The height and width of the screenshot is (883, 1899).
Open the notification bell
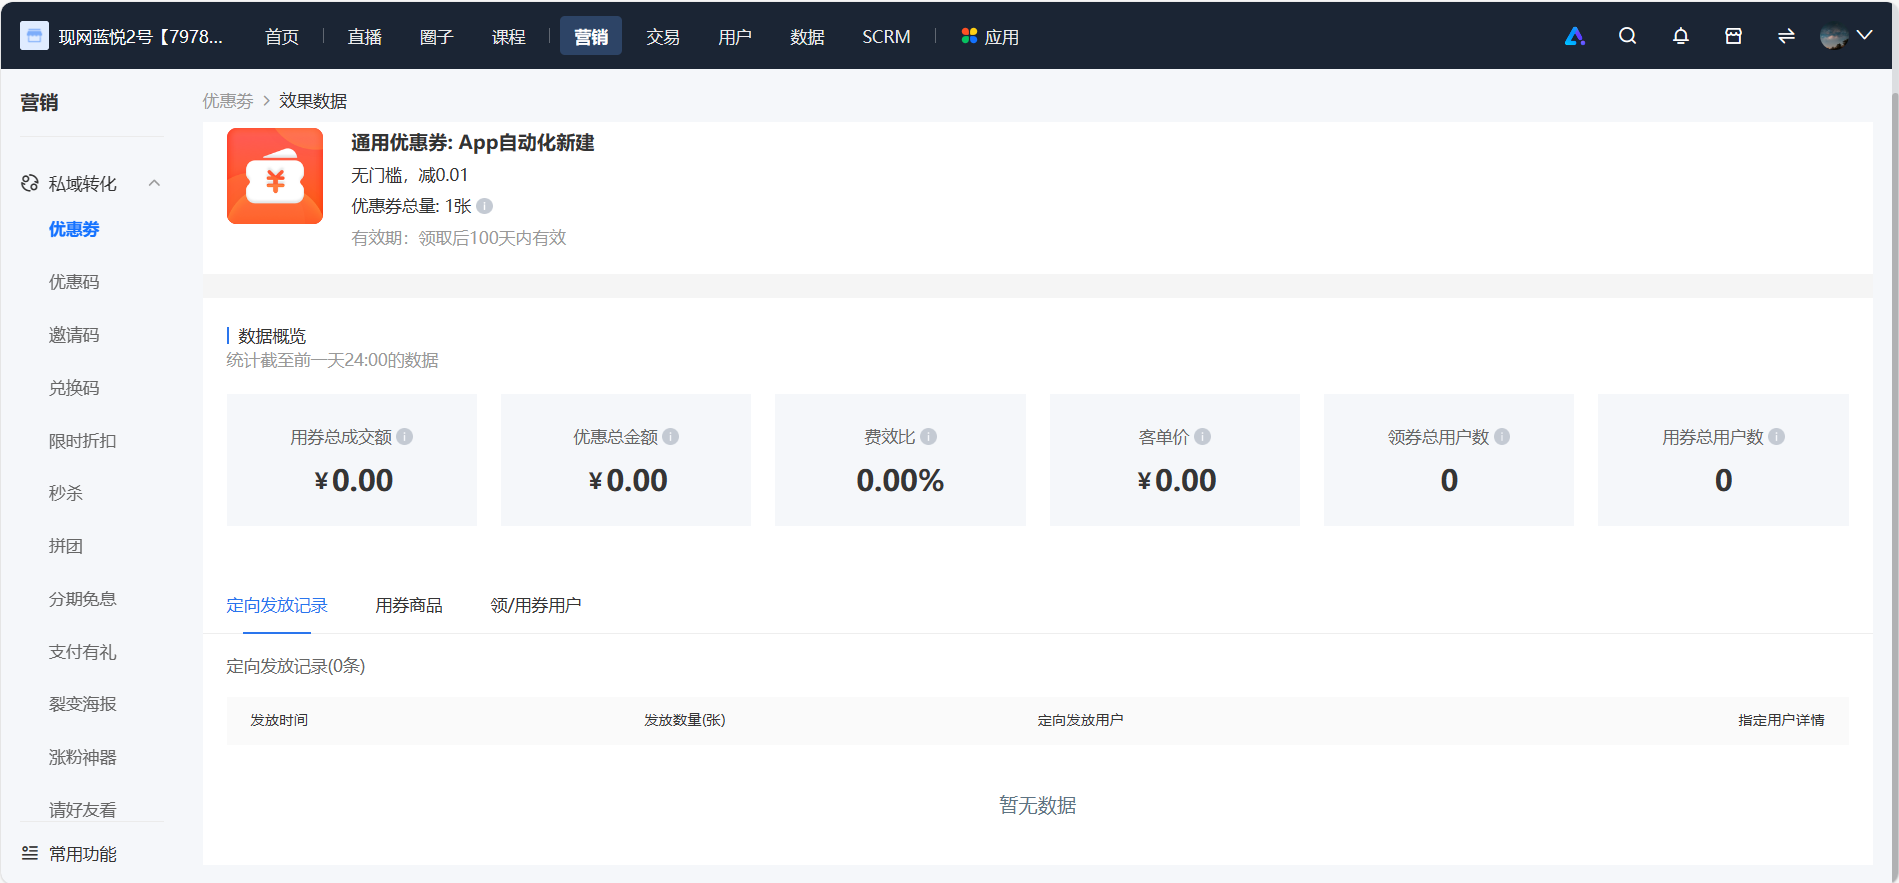[1680, 36]
